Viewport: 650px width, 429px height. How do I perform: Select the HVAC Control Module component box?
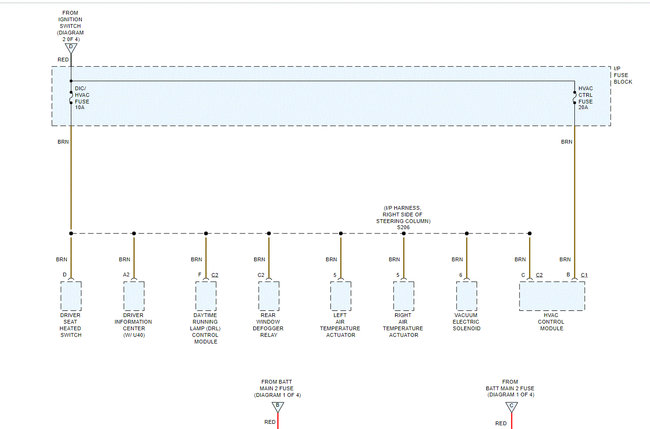tap(552, 296)
